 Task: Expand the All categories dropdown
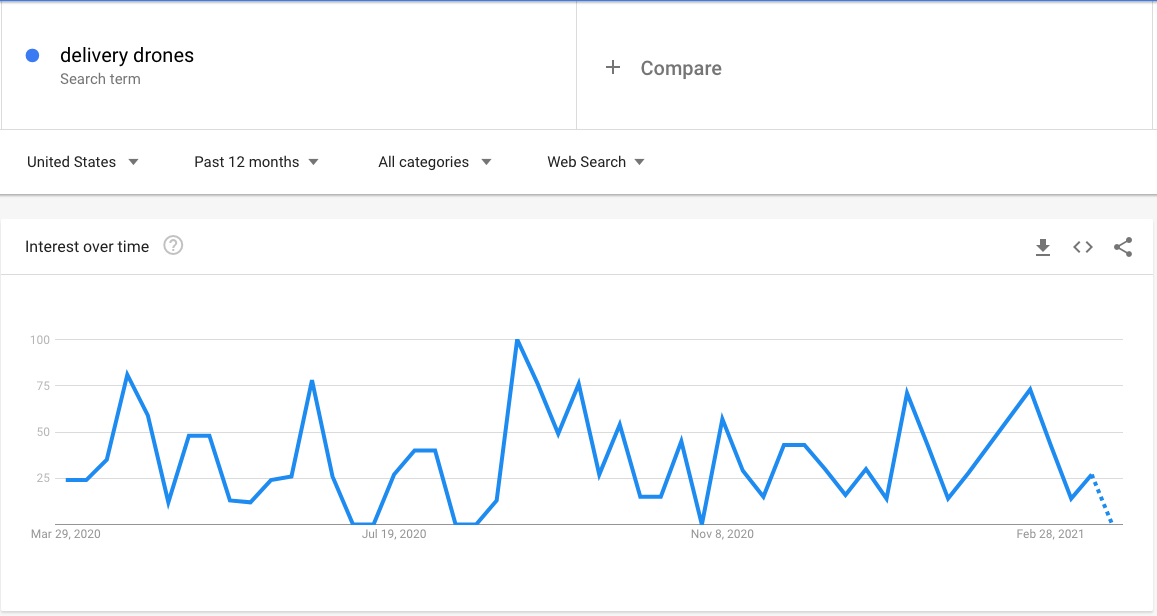point(435,162)
